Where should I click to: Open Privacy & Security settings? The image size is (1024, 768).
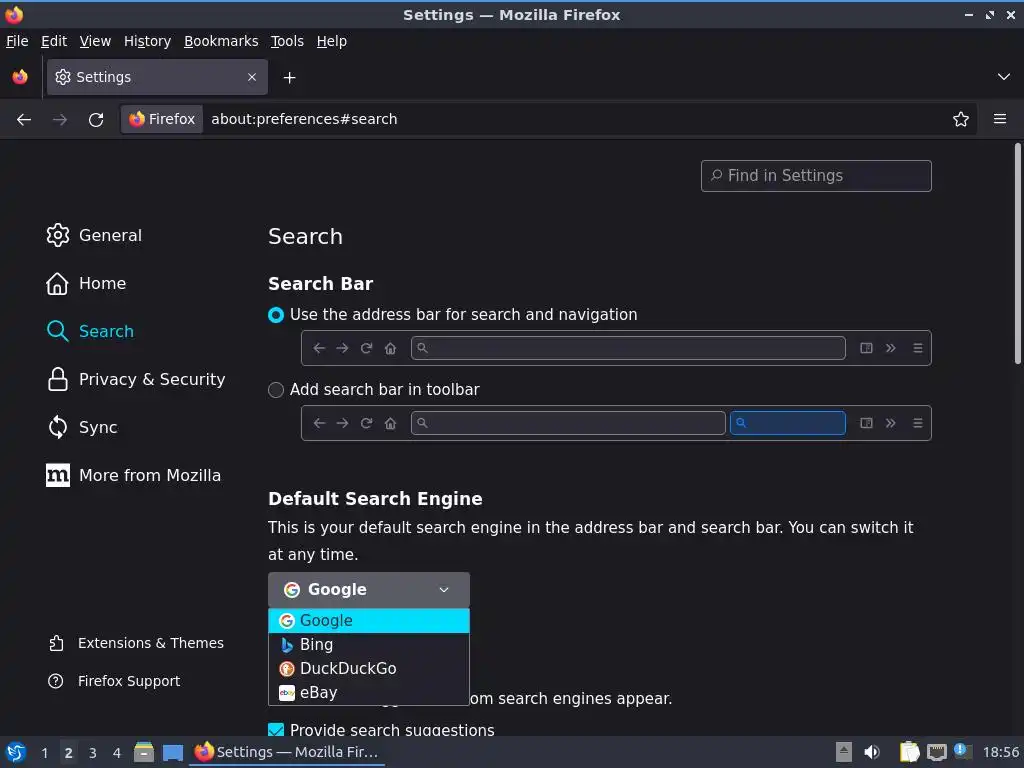pos(136,379)
